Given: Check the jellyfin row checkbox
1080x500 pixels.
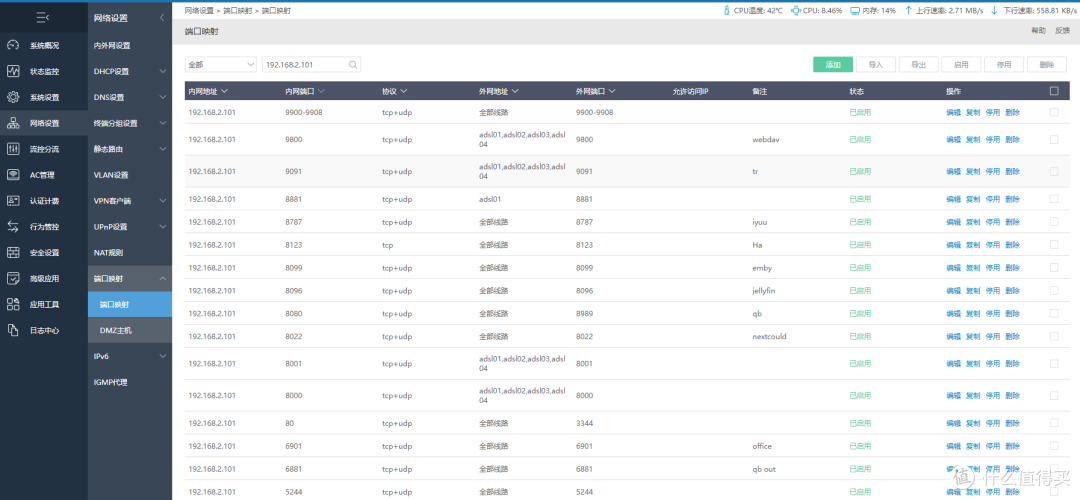Looking at the screenshot, I should click(1054, 291).
